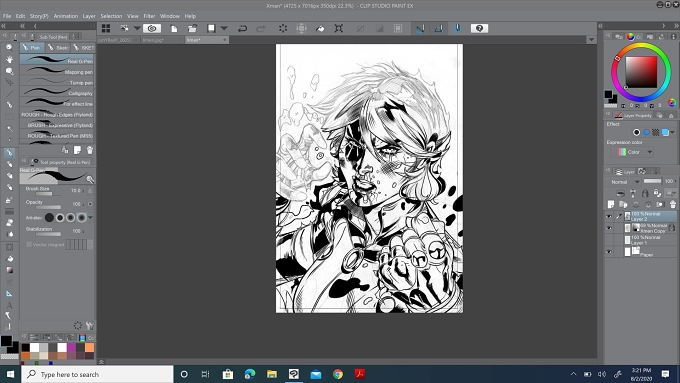Click the Scale/Rotate transform icon
The height and width of the screenshot is (383, 680).
(338, 28)
